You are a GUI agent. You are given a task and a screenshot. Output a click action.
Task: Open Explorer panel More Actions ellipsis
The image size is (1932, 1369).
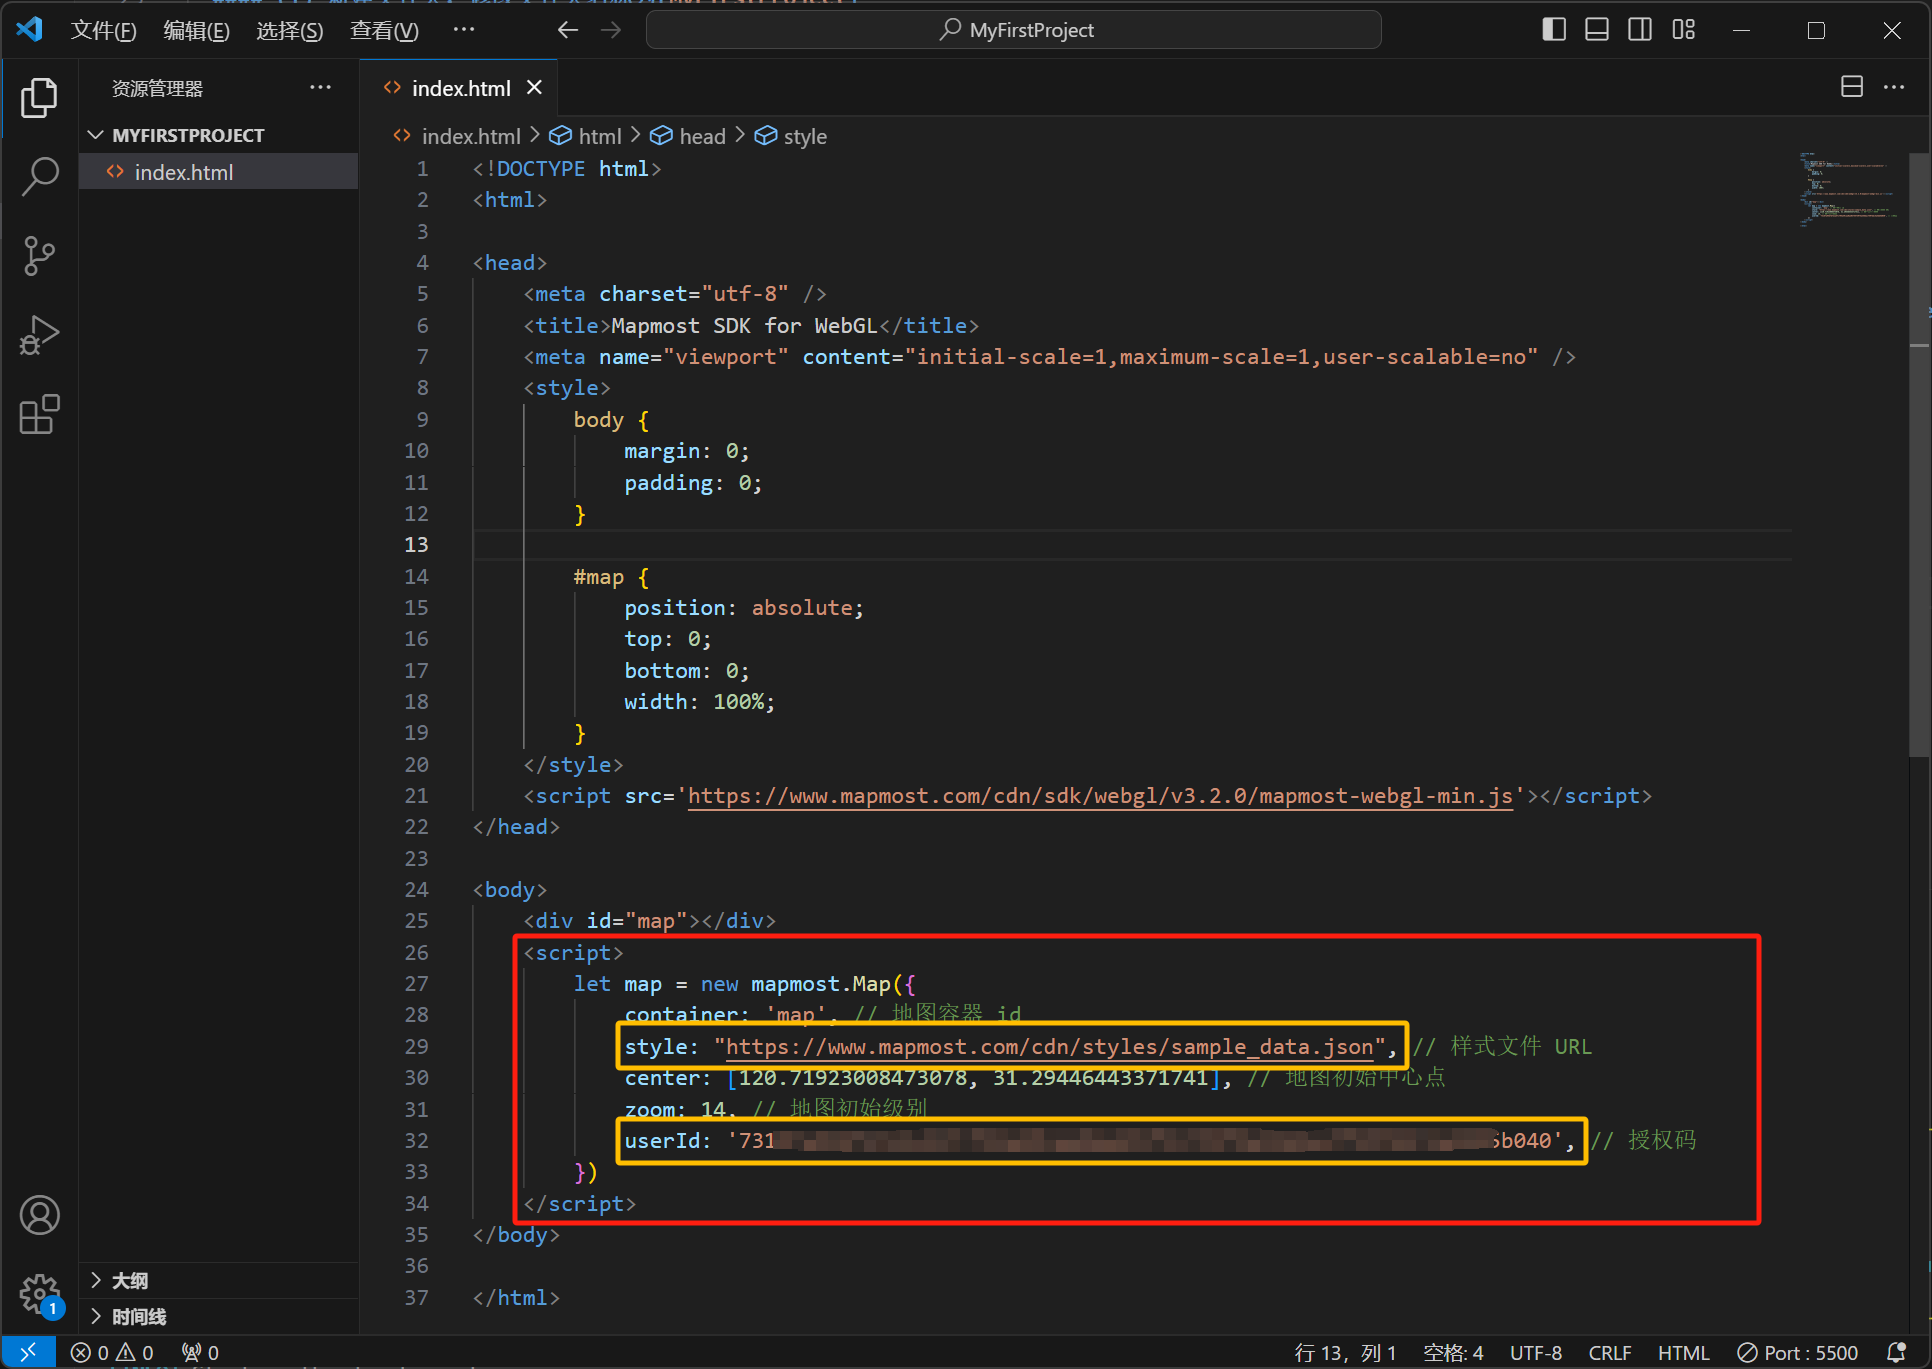click(x=320, y=87)
